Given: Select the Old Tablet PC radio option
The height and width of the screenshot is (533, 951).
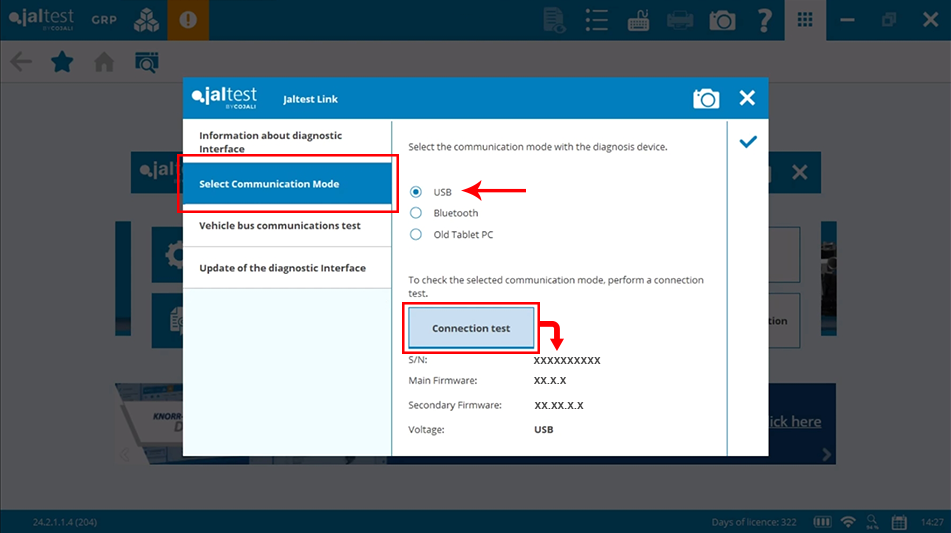Looking at the screenshot, I should pyautogui.click(x=415, y=235).
